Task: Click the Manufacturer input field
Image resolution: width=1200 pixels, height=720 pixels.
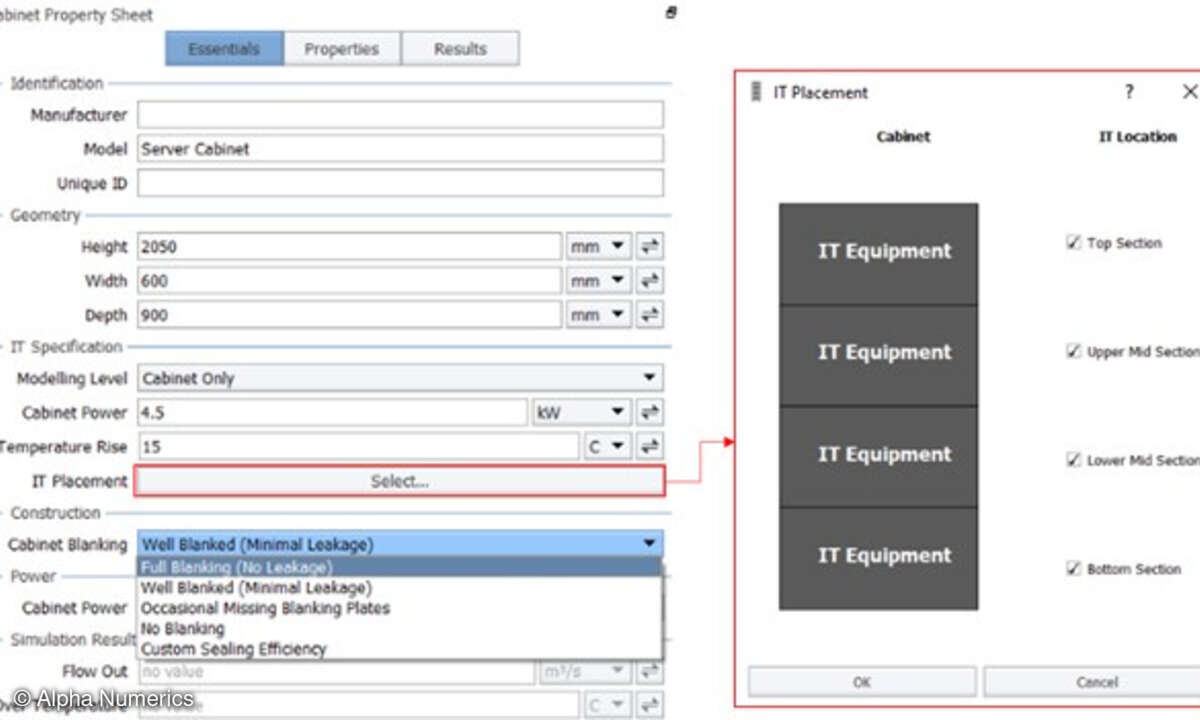Action: tap(400, 115)
